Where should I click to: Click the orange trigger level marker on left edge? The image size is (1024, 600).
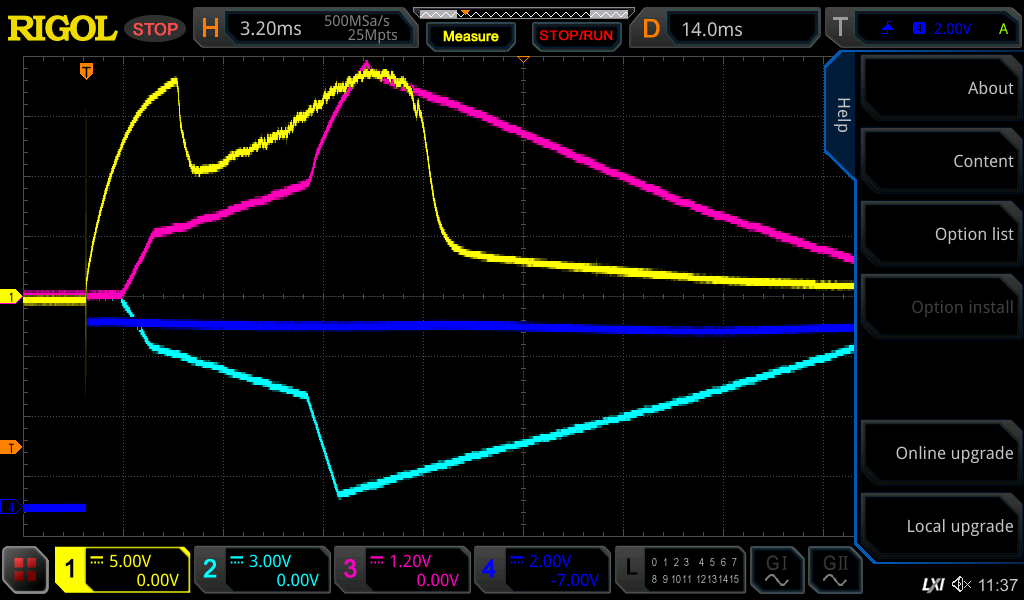(x=11, y=446)
